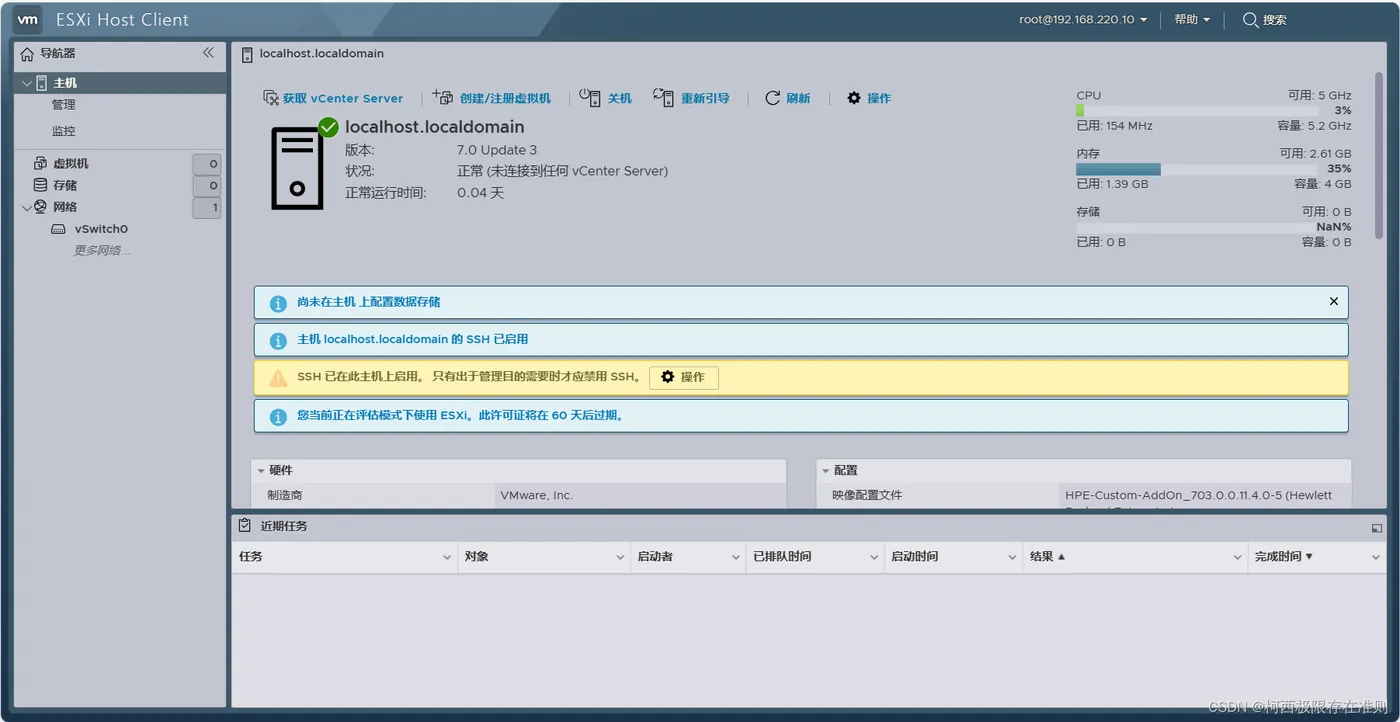Click the localhost.localdomain tab title

point(321,54)
